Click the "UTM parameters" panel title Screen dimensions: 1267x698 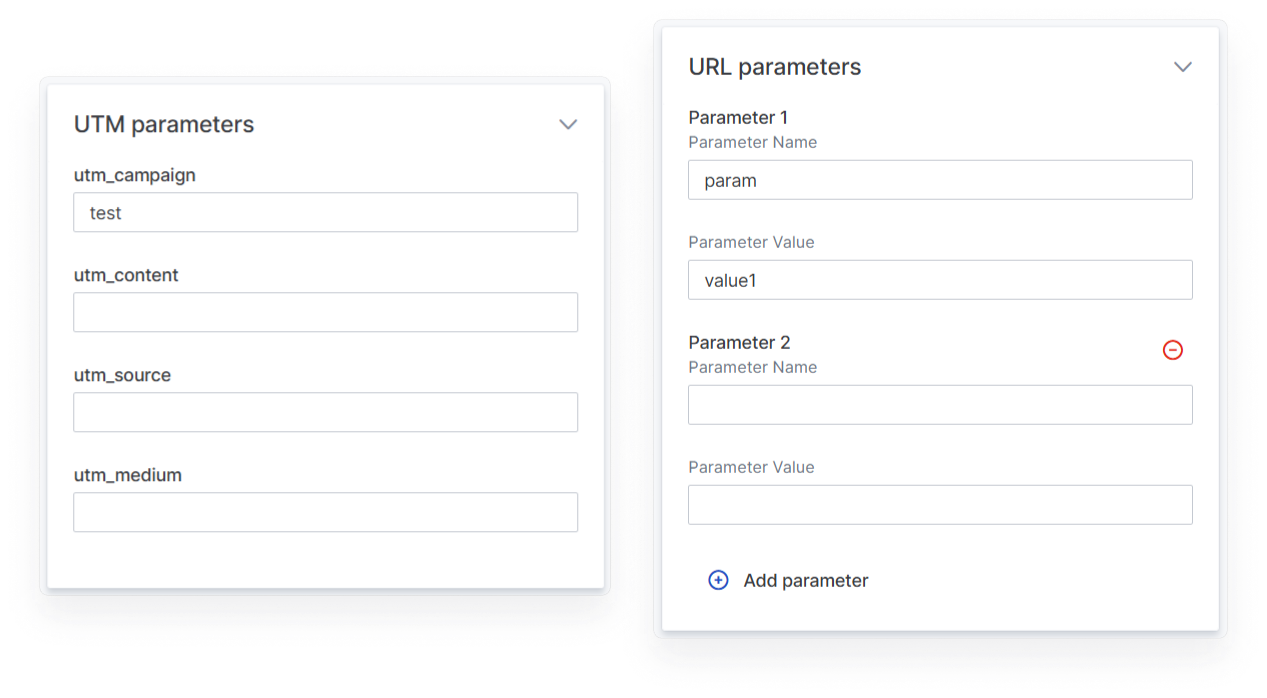(x=164, y=124)
